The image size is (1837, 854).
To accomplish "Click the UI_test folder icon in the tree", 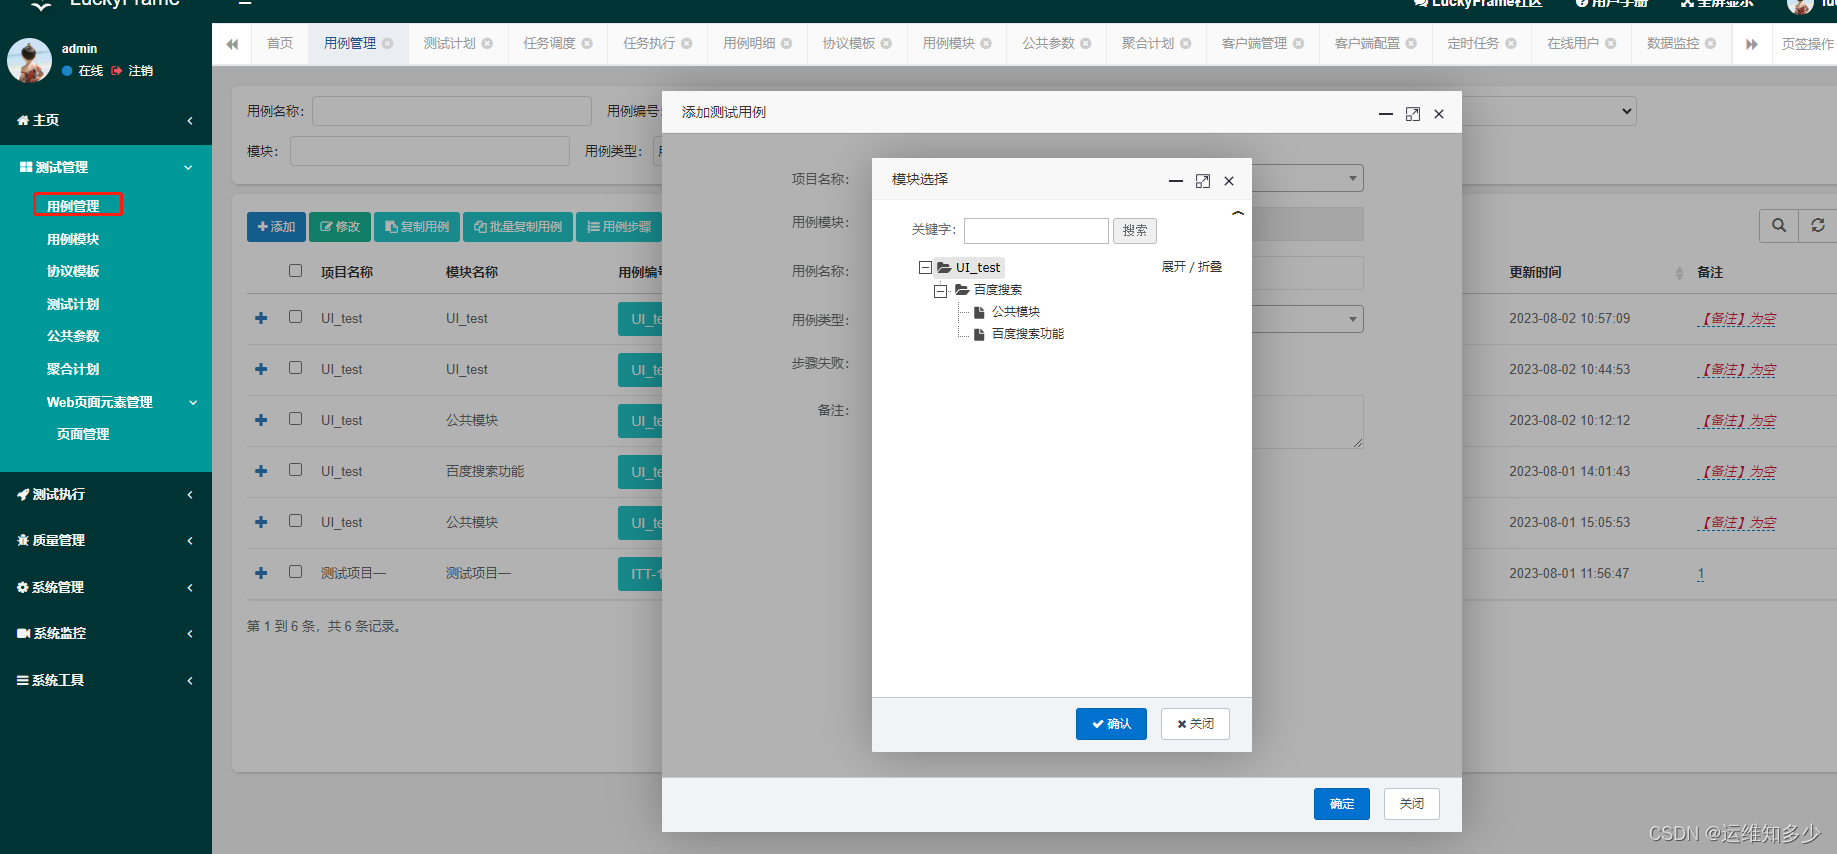I will point(944,268).
